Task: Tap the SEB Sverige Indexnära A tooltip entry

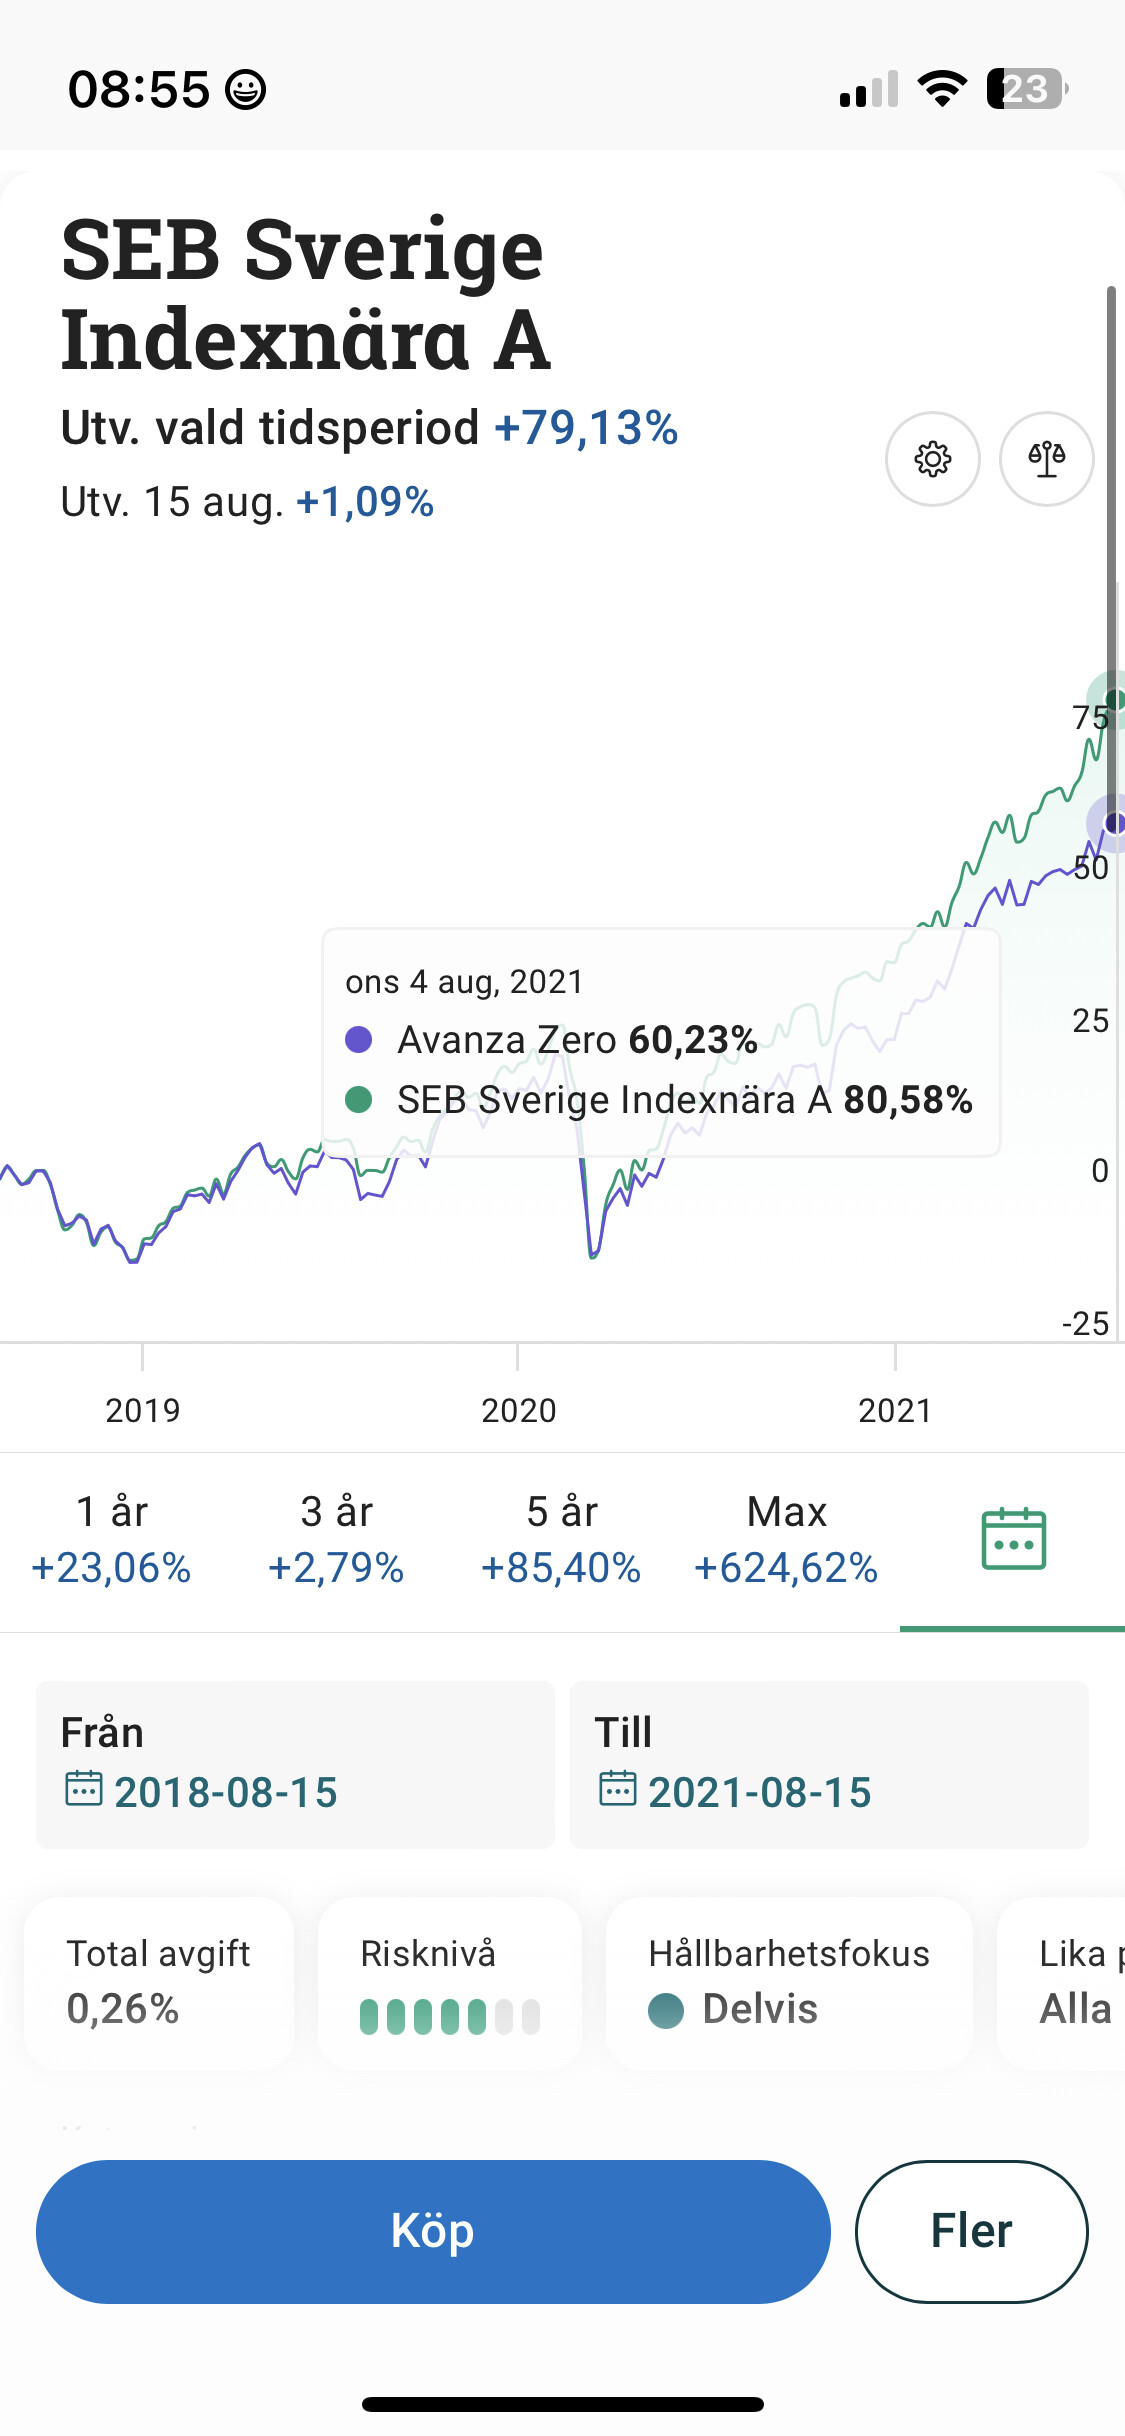Action: (660, 1100)
